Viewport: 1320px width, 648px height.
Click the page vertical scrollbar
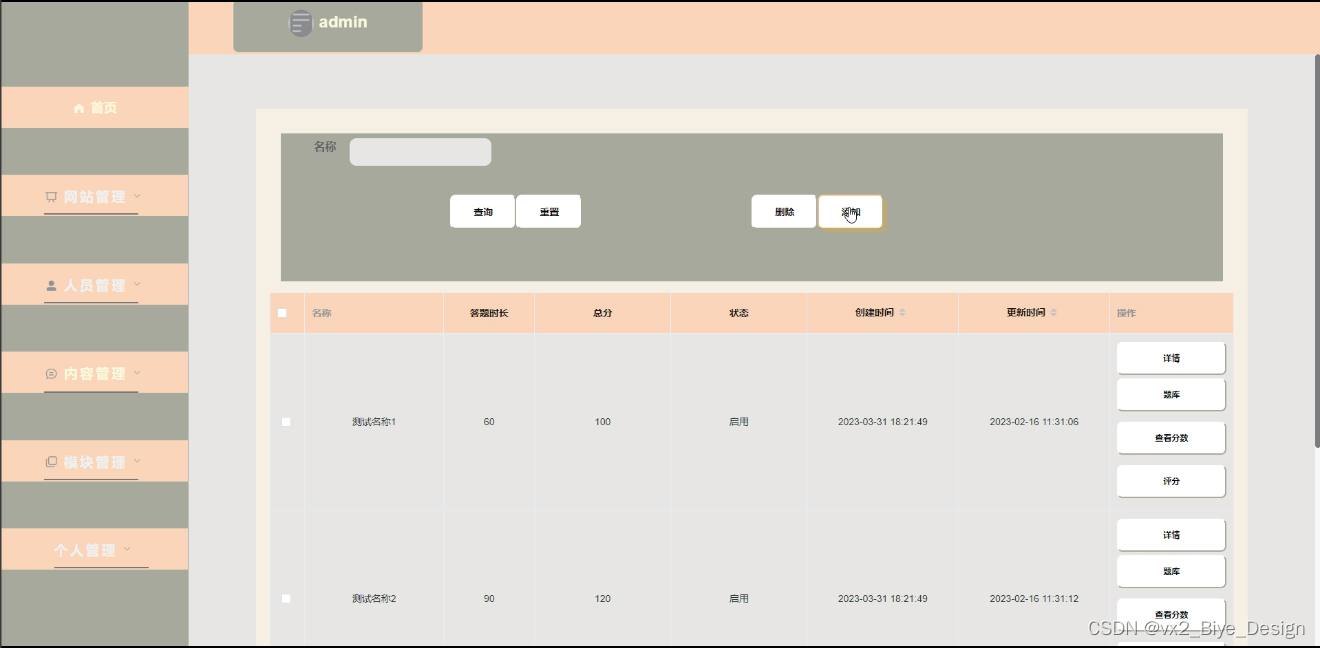pyautogui.click(x=1316, y=250)
